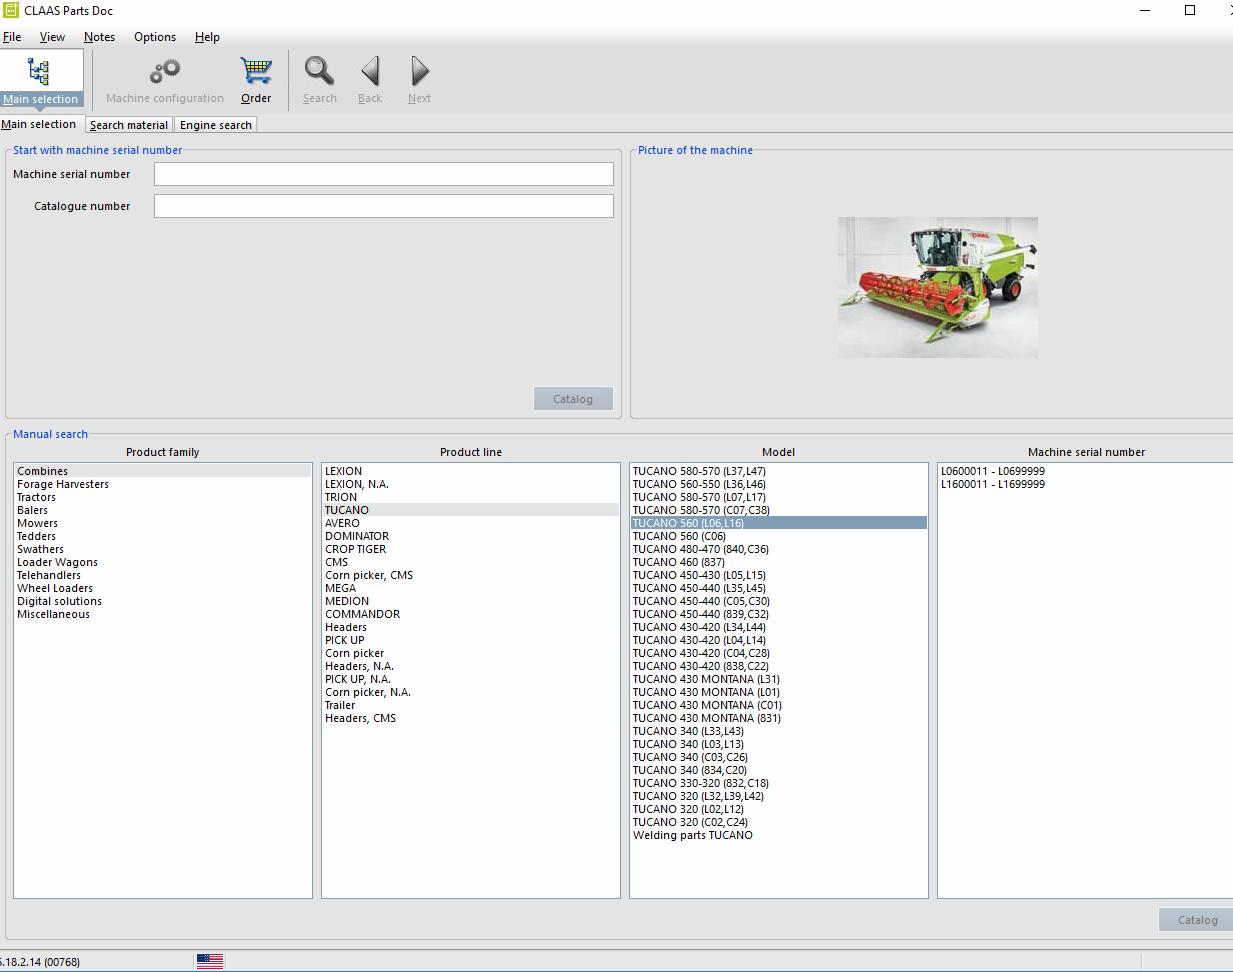Click the Machine serial number input field
1233x972 pixels.
(x=384, y=173)
